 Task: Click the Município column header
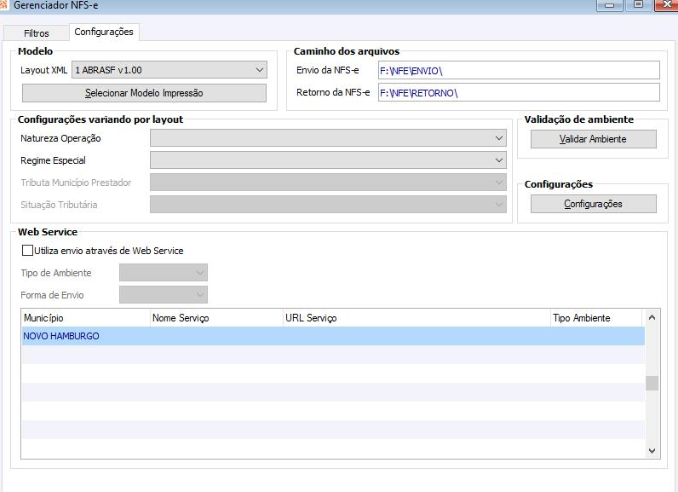pyautogui.click(x=86, y=318)
